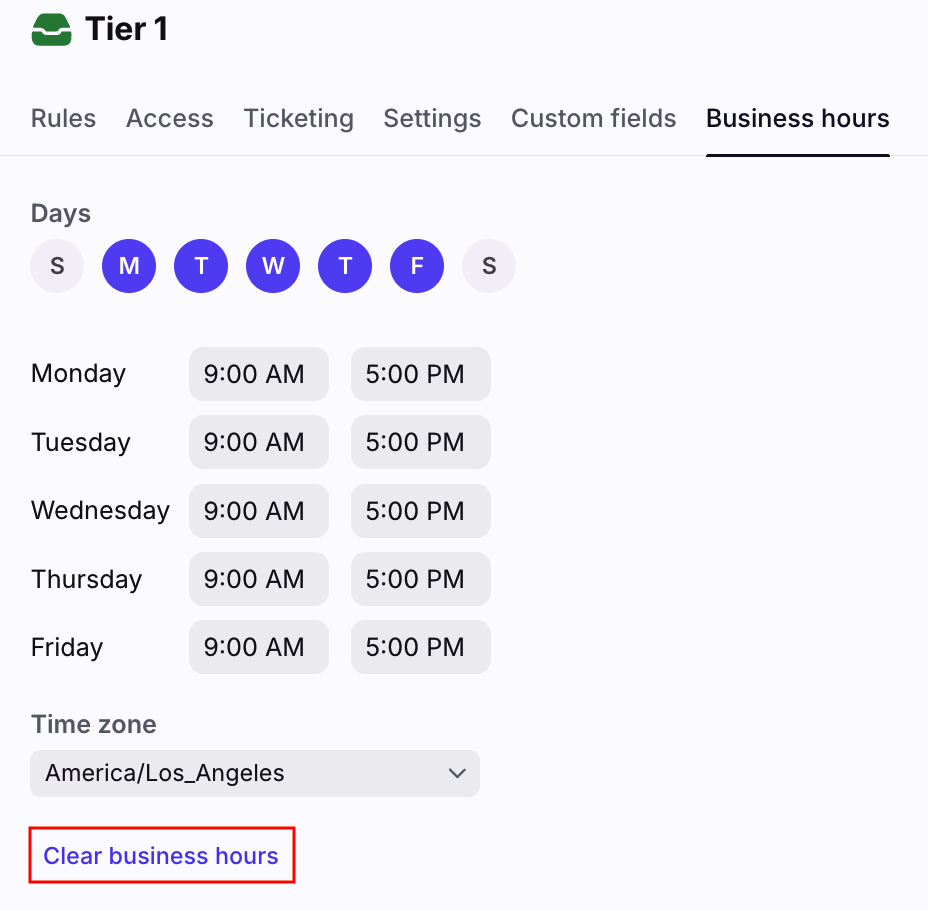Open Monday start time 9:00 AM
This screenshot has height=910, width=928.
pyautogui.click(x=258, y=374)
